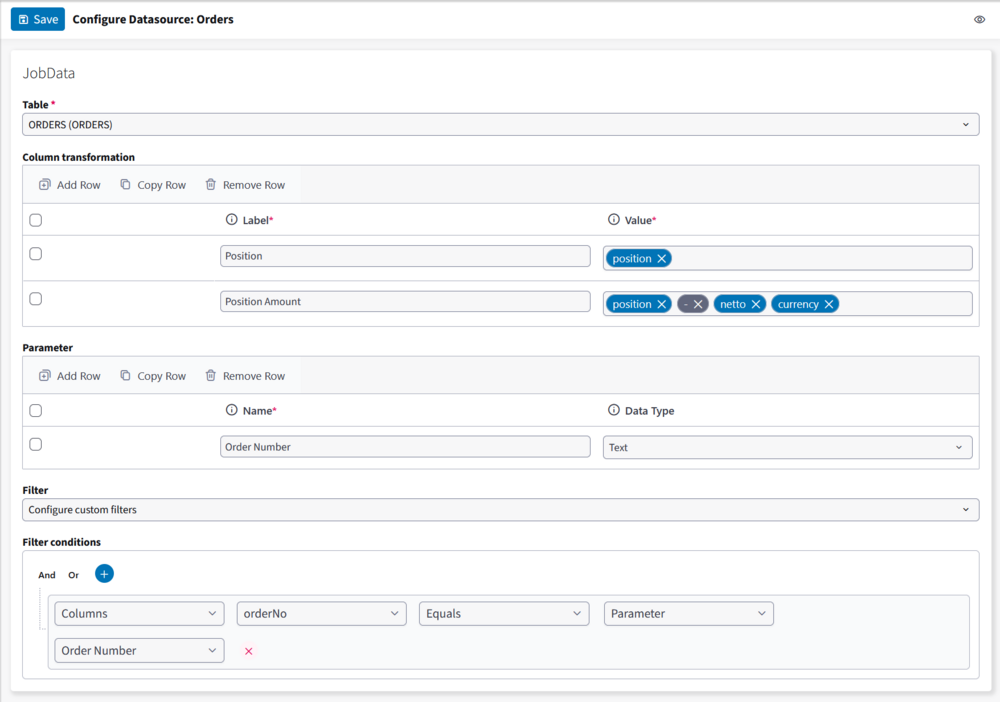The image size is (1000, 702).
Task: Select the Or condition operator
Action: (x=73, y=575)
